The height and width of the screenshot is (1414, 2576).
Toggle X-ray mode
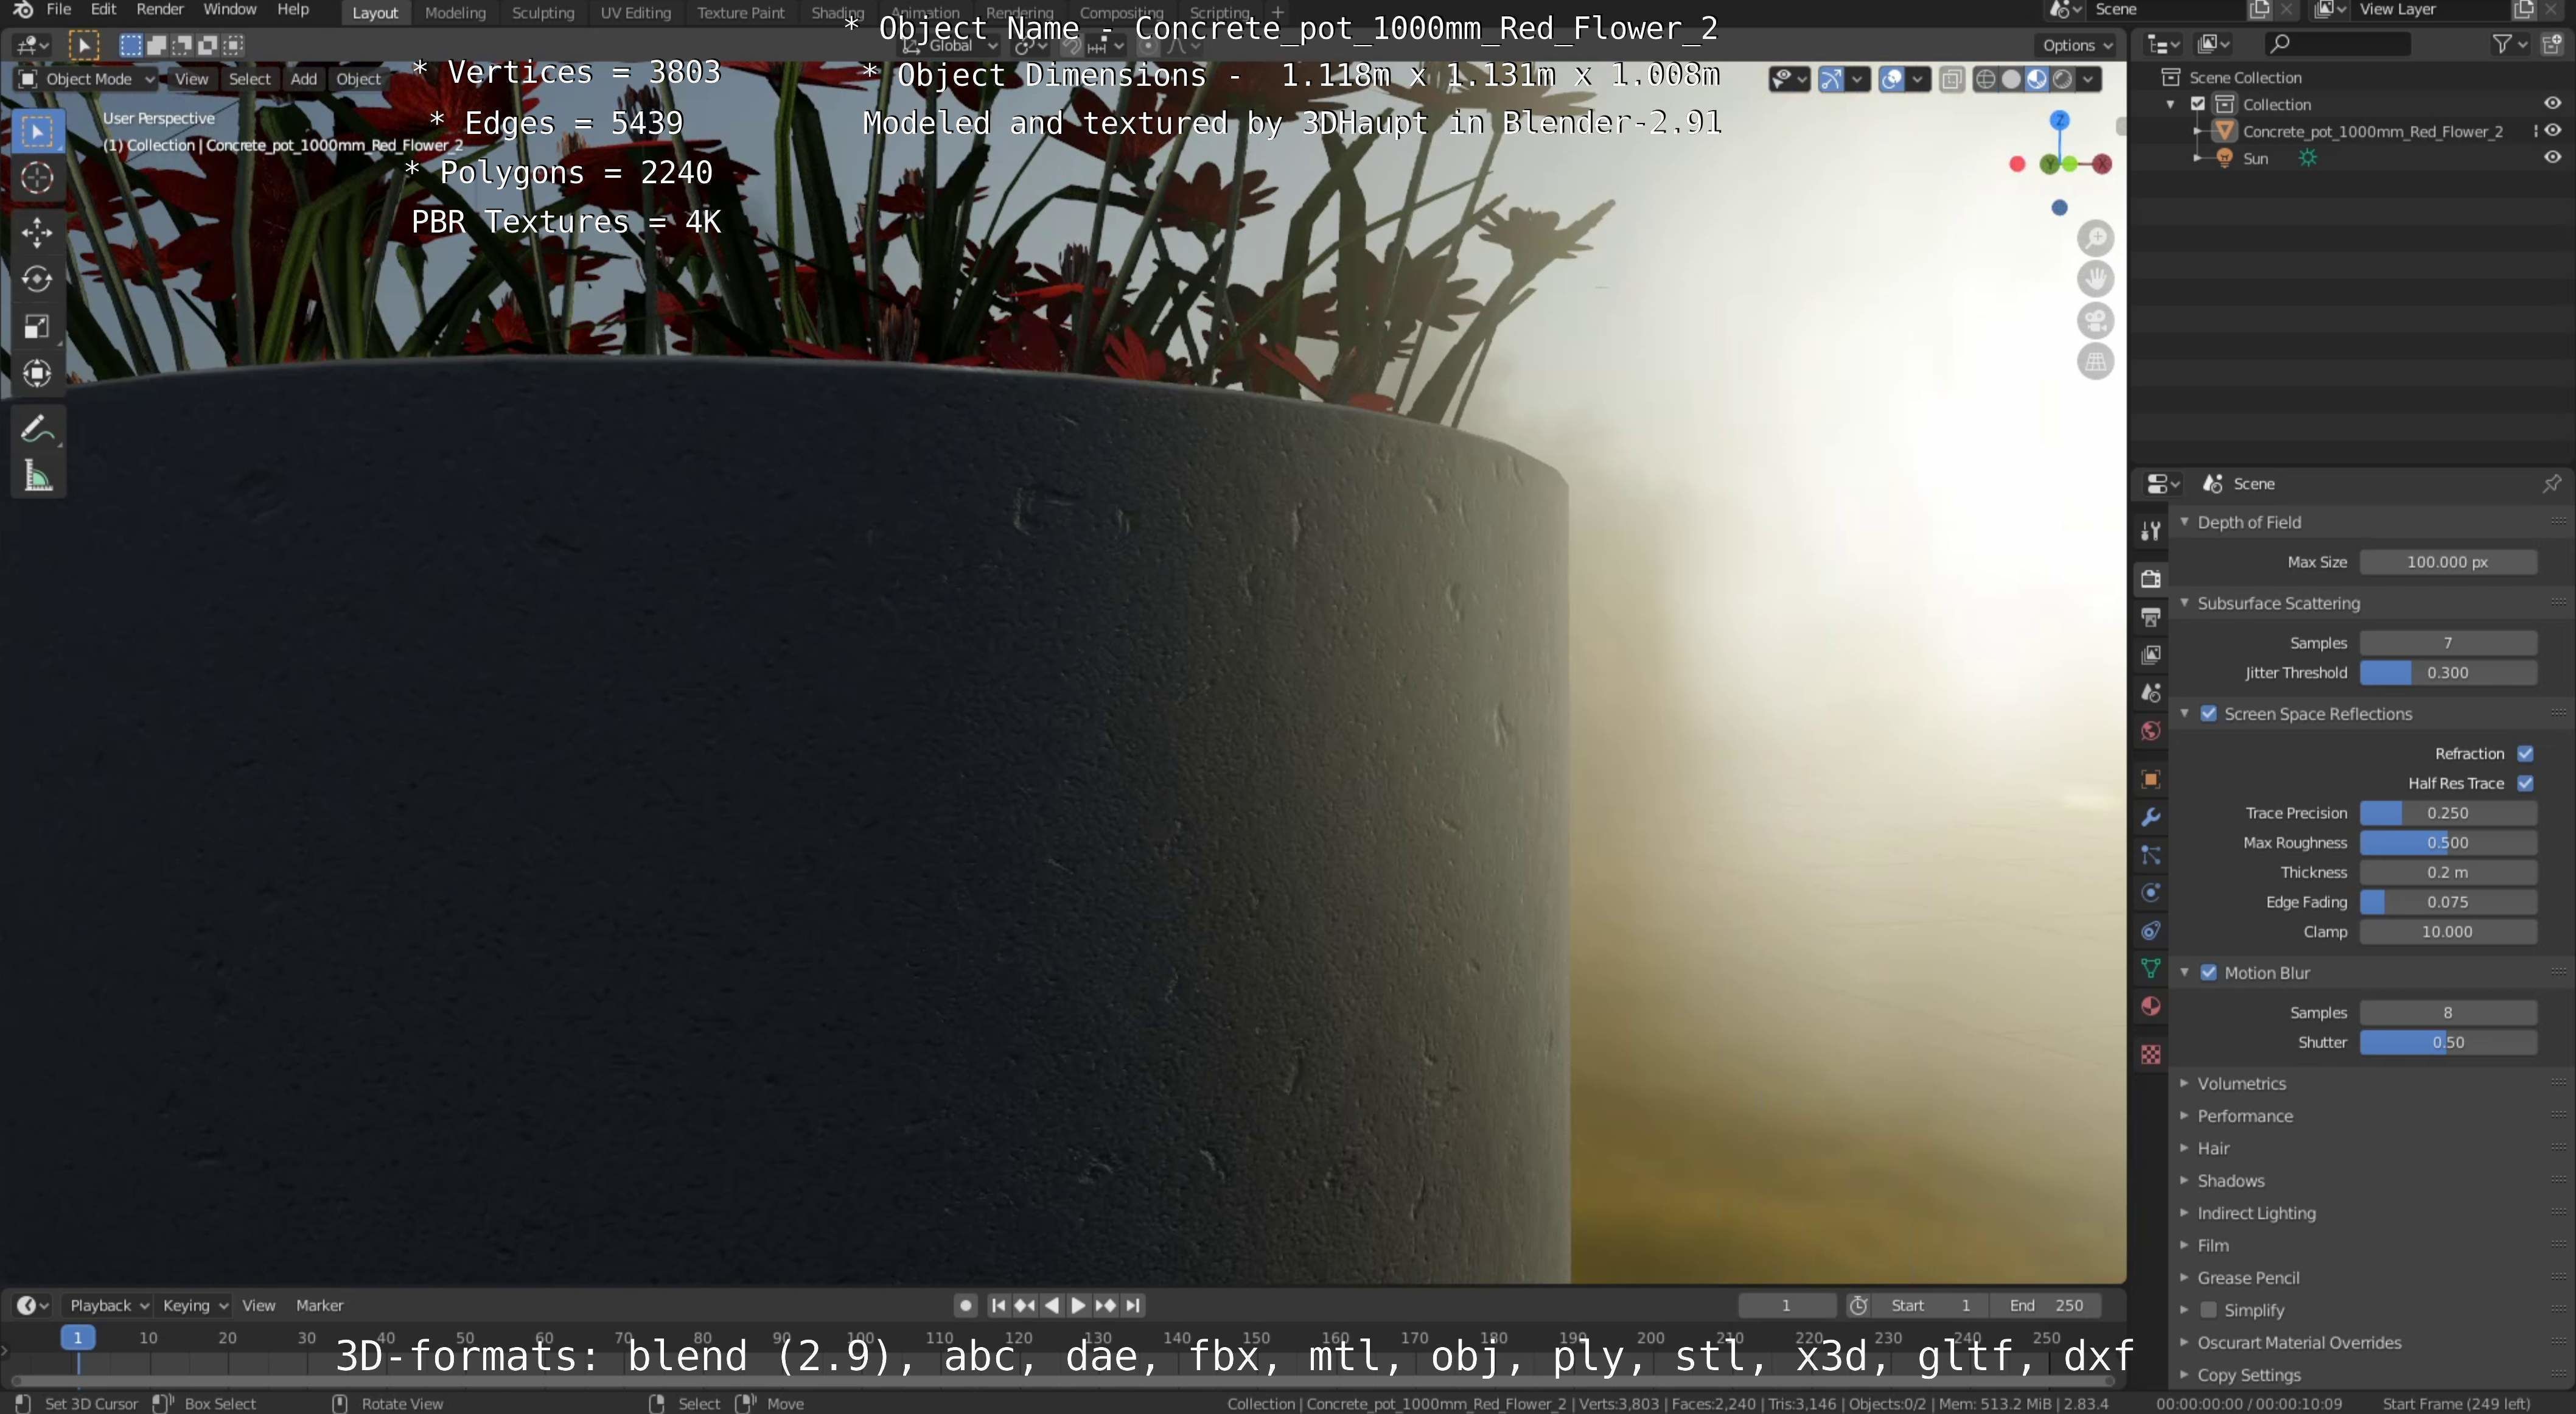[x=1951, y=79]
